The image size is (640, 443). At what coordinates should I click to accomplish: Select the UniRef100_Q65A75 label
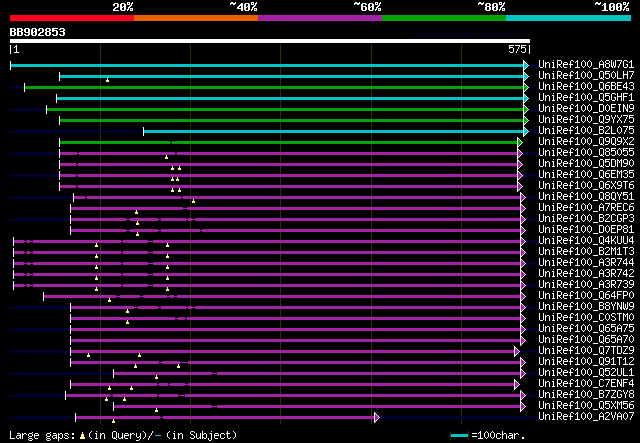(x=586, y=329)
